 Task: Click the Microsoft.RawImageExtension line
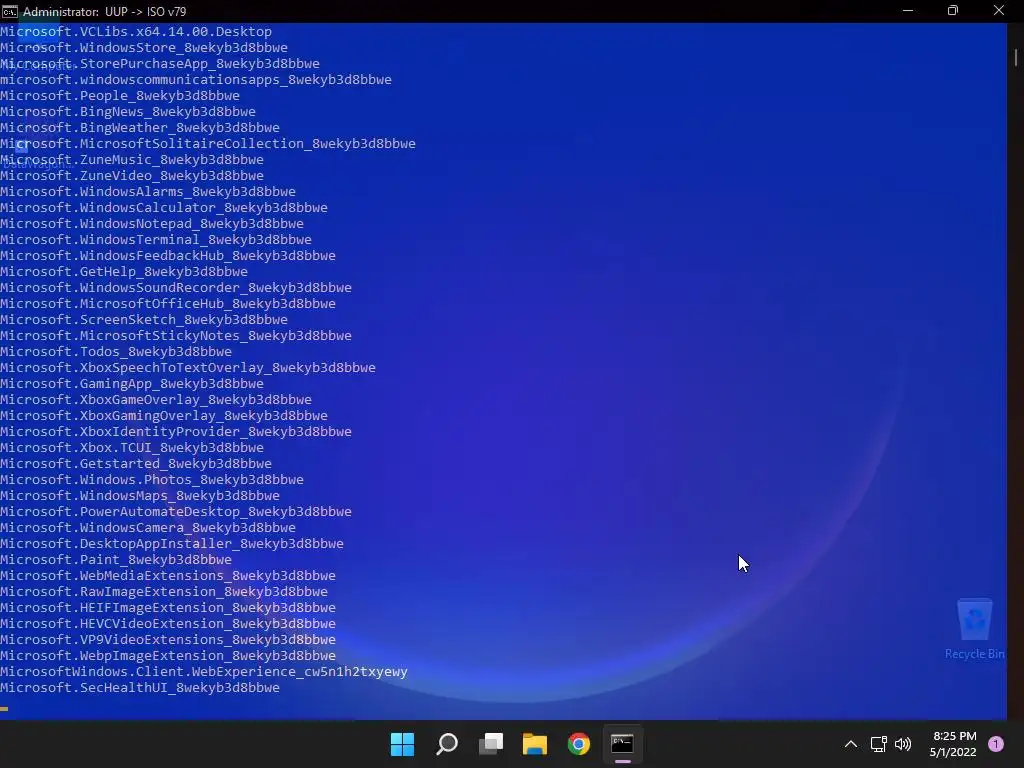click(164, 592)
